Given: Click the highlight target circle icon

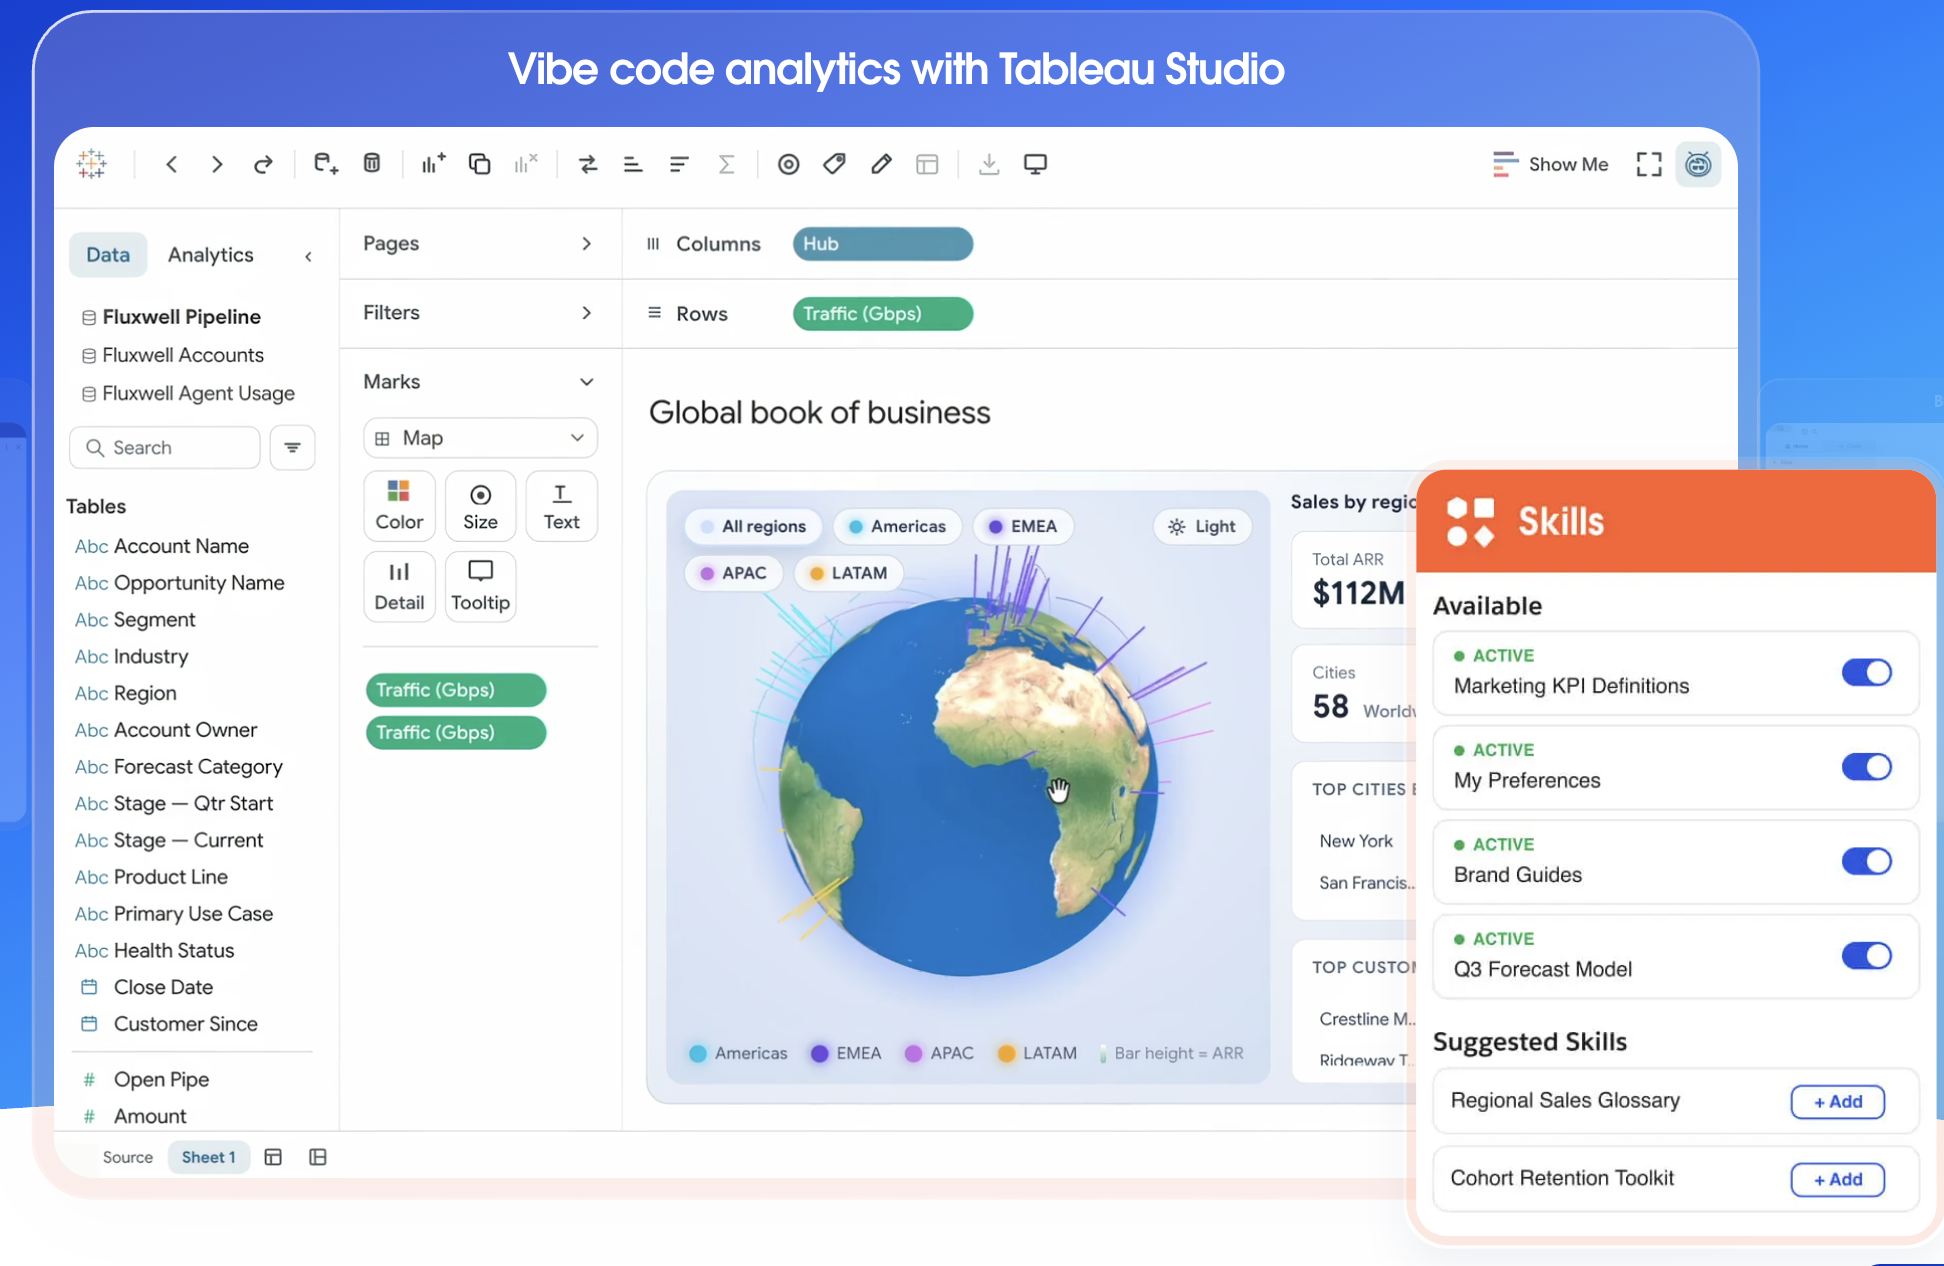Looking at the screenshot, I should click(x=789, y=164).
